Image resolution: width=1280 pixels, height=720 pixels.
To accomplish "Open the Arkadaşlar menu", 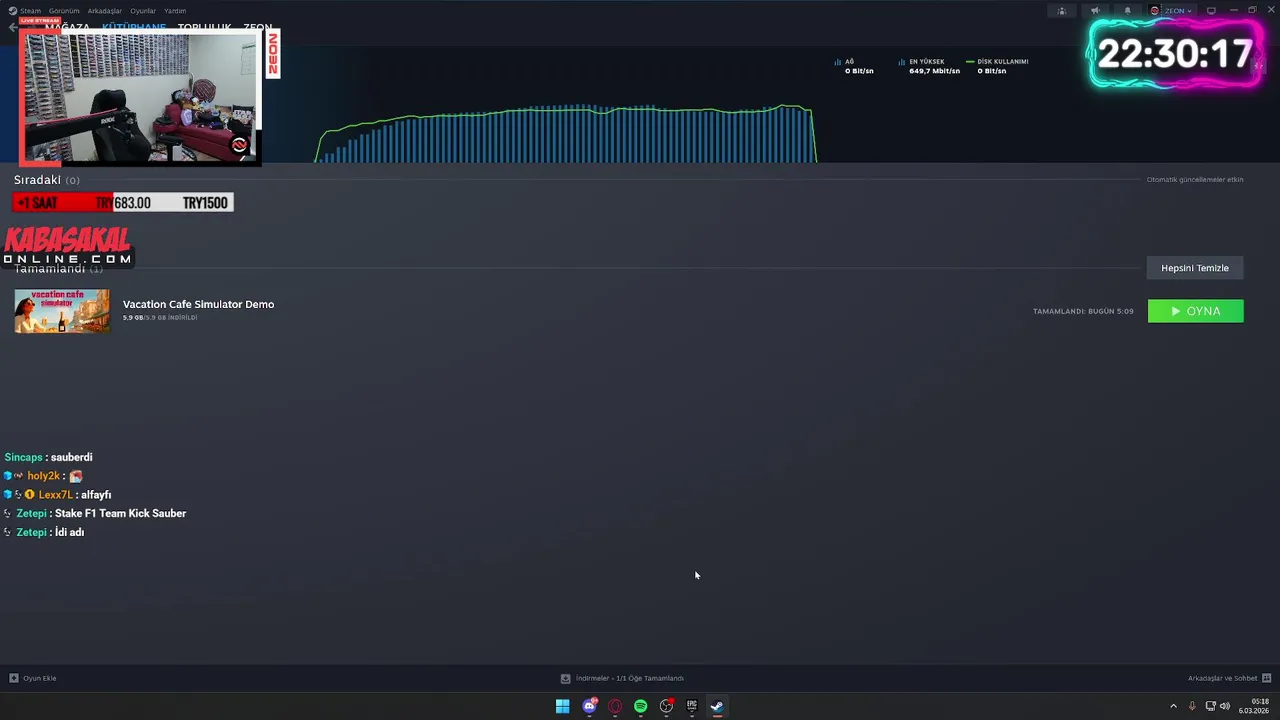I will [105, 11].
